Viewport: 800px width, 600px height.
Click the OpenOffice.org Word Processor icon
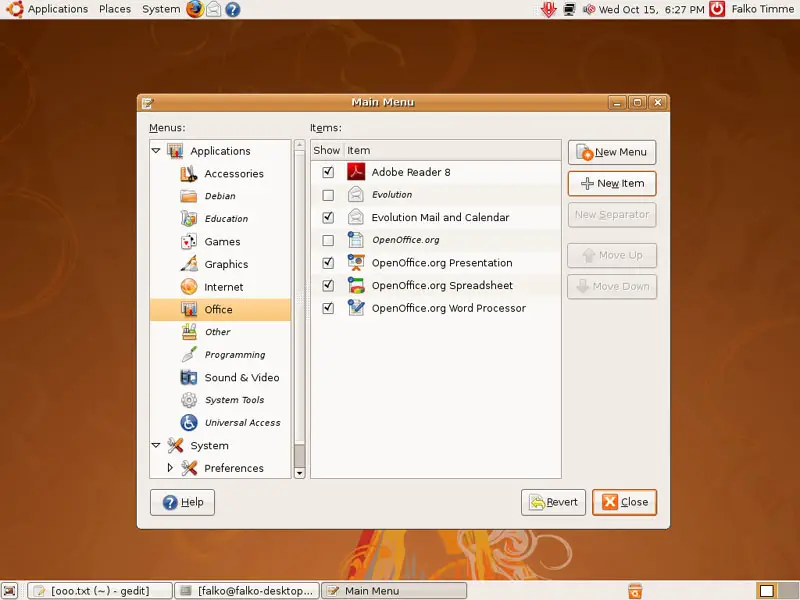coord(356,308)
